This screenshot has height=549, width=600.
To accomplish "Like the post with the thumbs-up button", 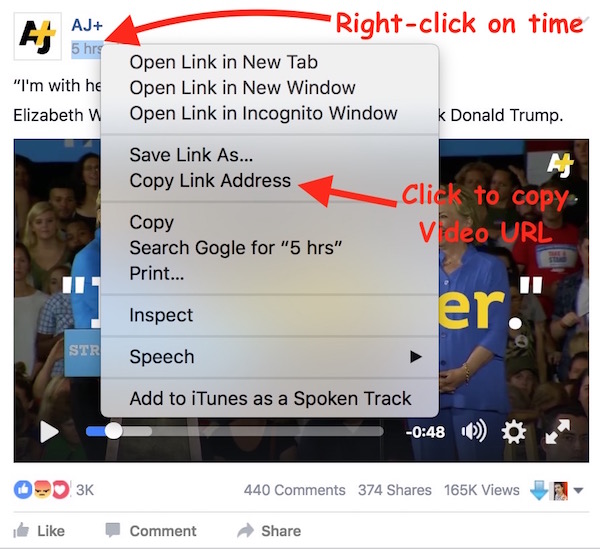I will pos(39,531).
